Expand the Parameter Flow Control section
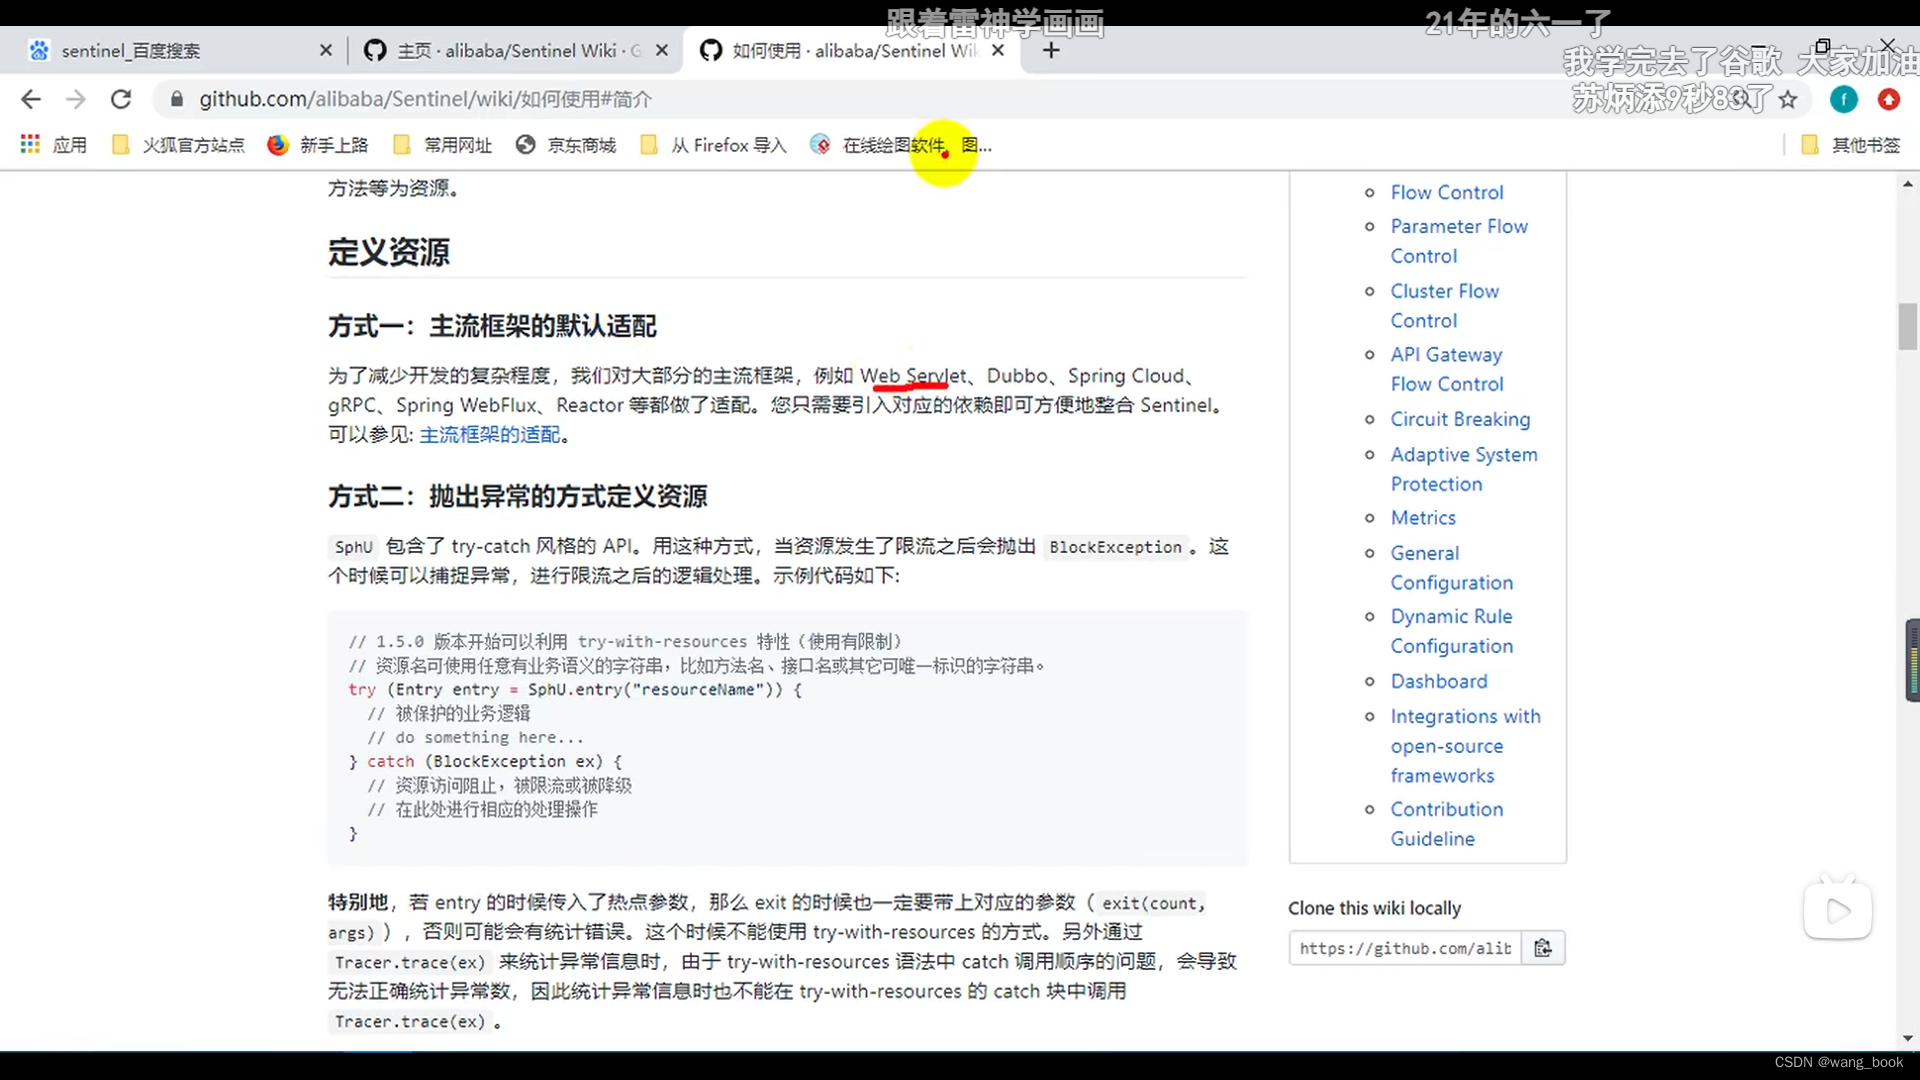Viewport: 1920px width, 1080px height. 1460,240
